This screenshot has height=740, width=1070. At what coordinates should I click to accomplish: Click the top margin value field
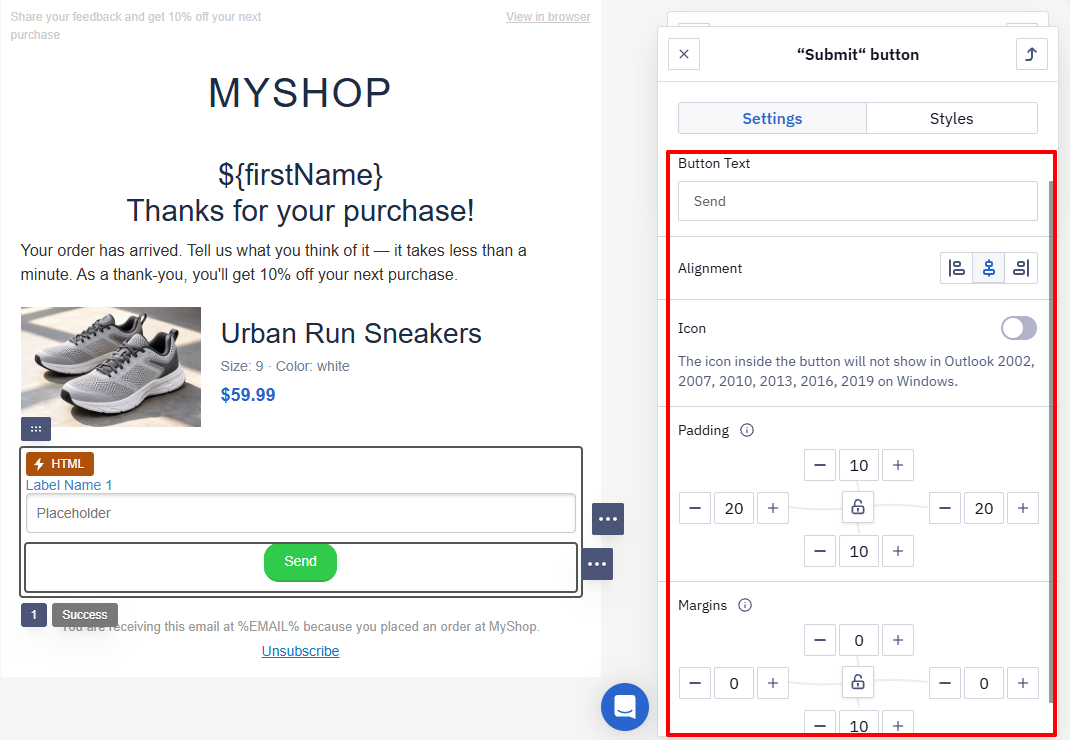[x=858, y=640]
